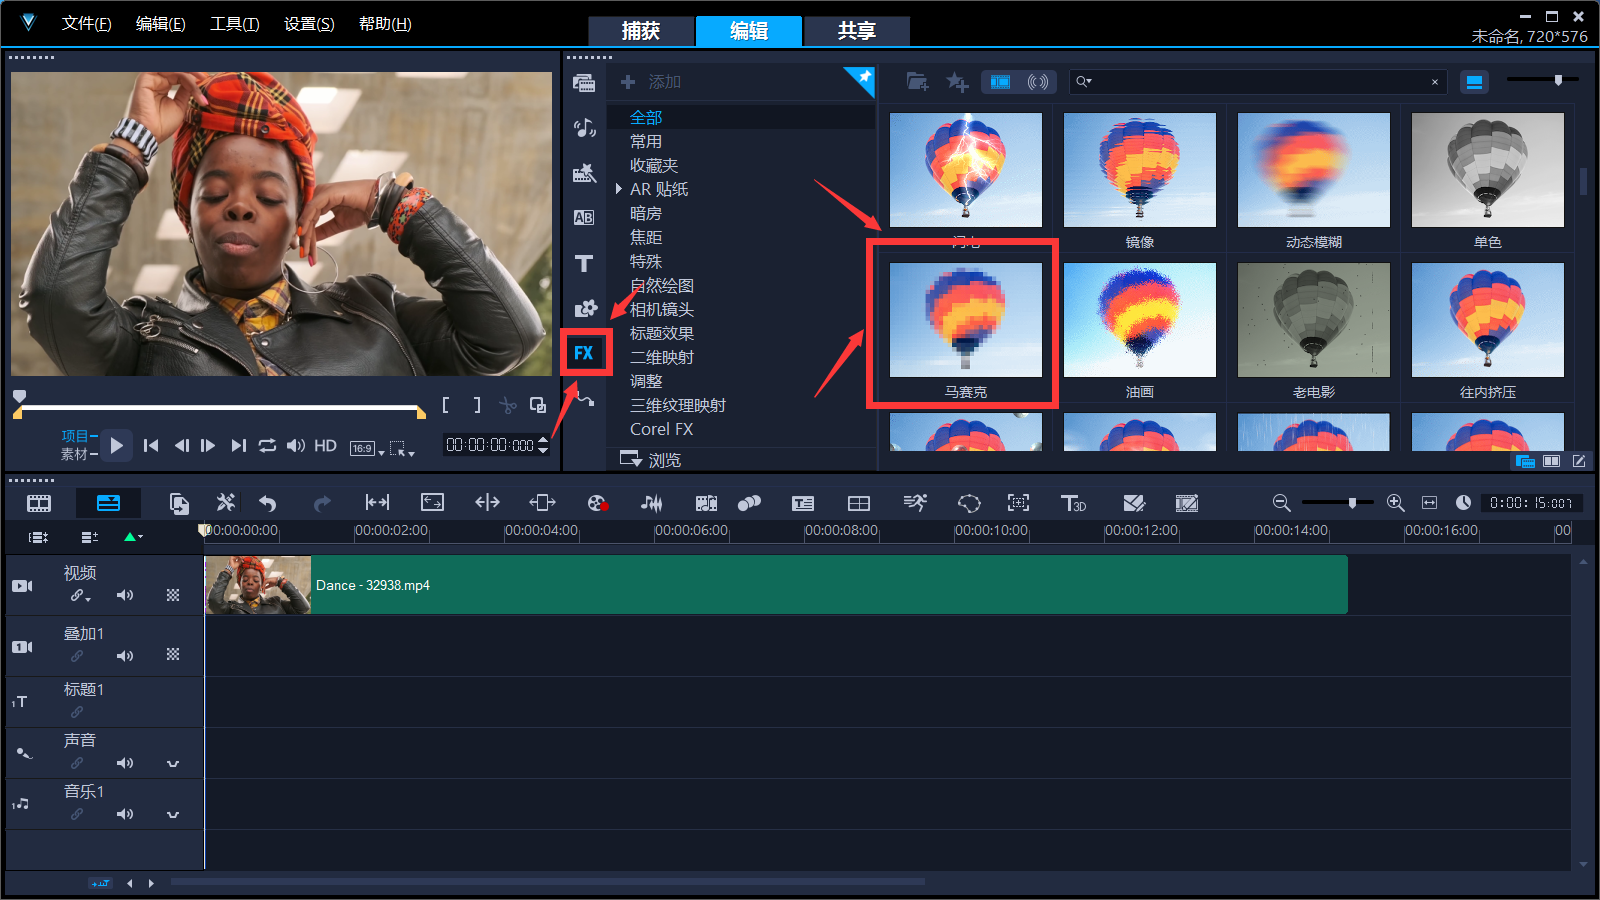
Task: Mute the 音乐1 track
Action: pos(125,814)
